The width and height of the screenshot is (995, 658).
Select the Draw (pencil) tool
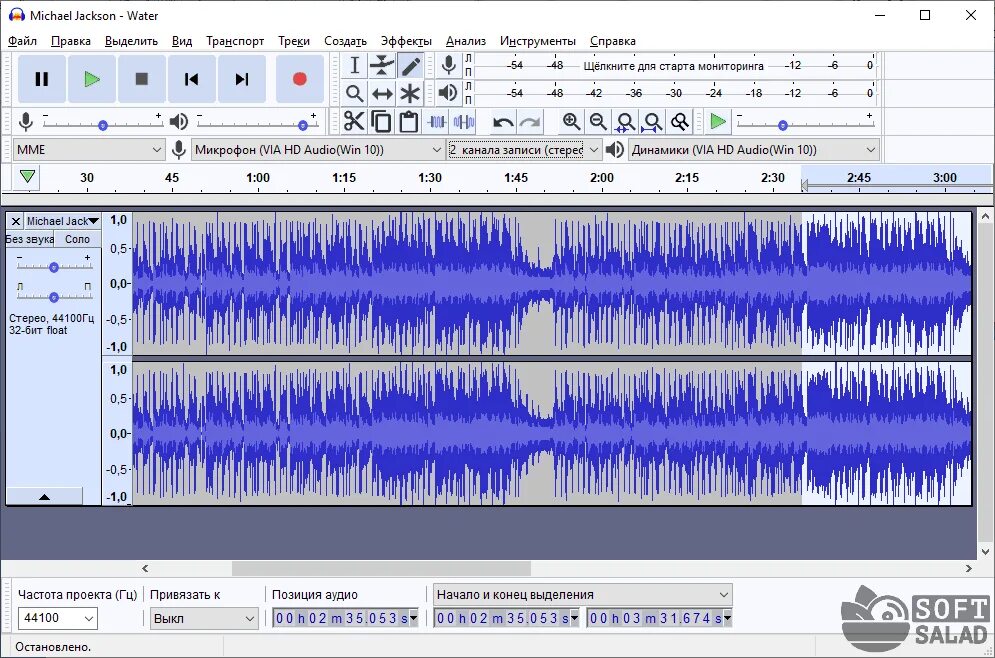click(410, 65)
